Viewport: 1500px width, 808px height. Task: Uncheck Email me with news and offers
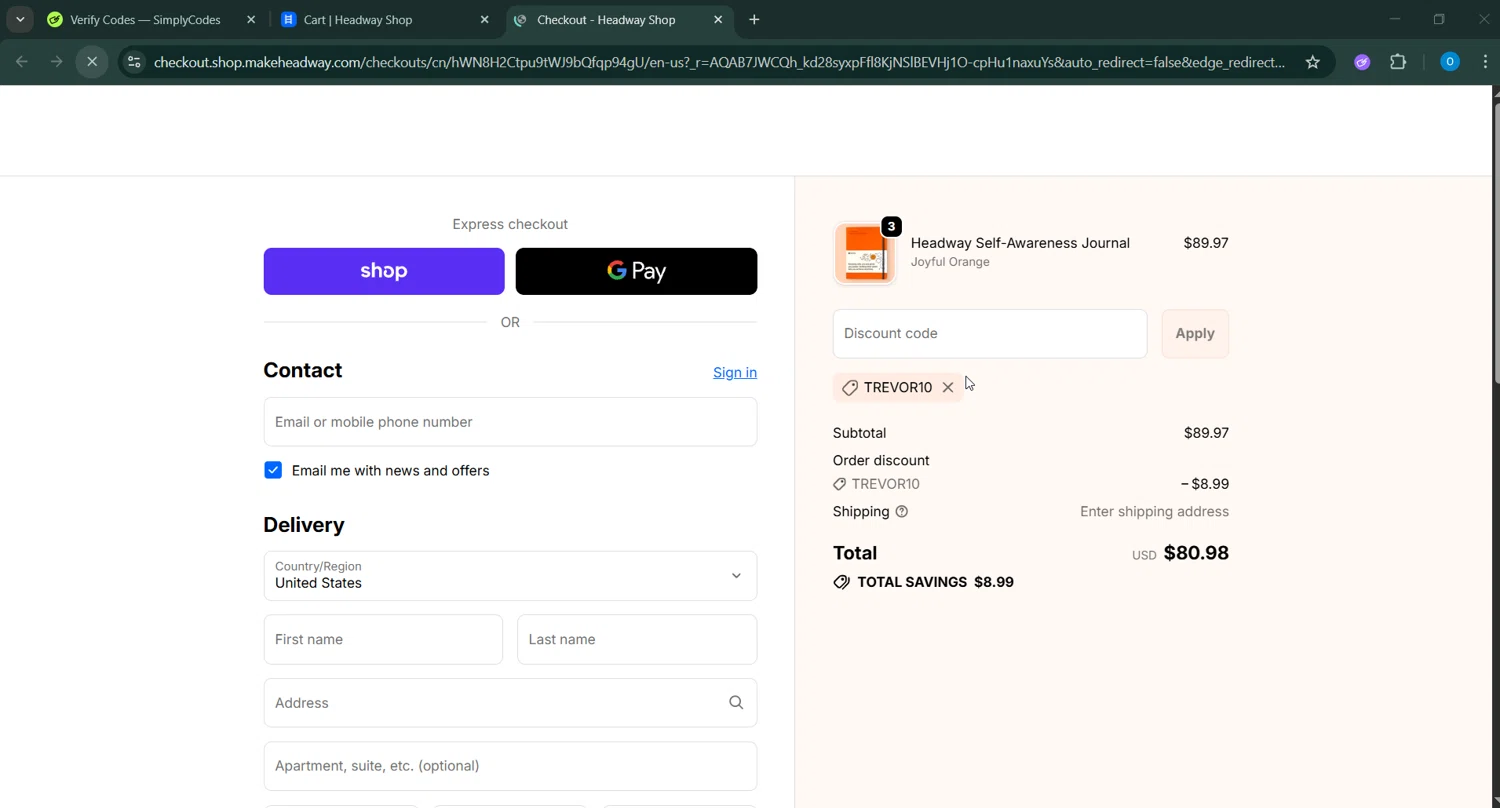273,470
